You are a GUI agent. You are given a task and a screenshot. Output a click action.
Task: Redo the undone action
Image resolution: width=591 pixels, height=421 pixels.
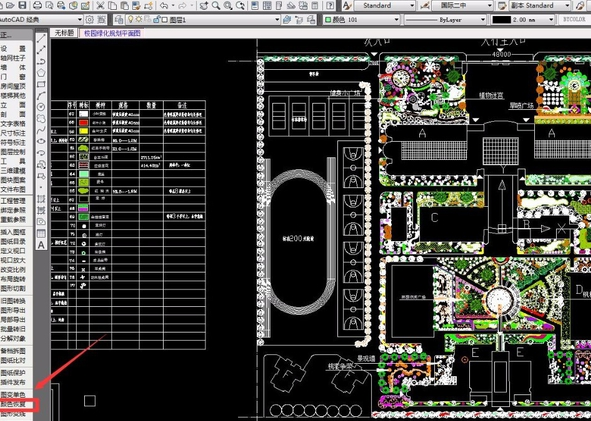click(x=182, y=5)
